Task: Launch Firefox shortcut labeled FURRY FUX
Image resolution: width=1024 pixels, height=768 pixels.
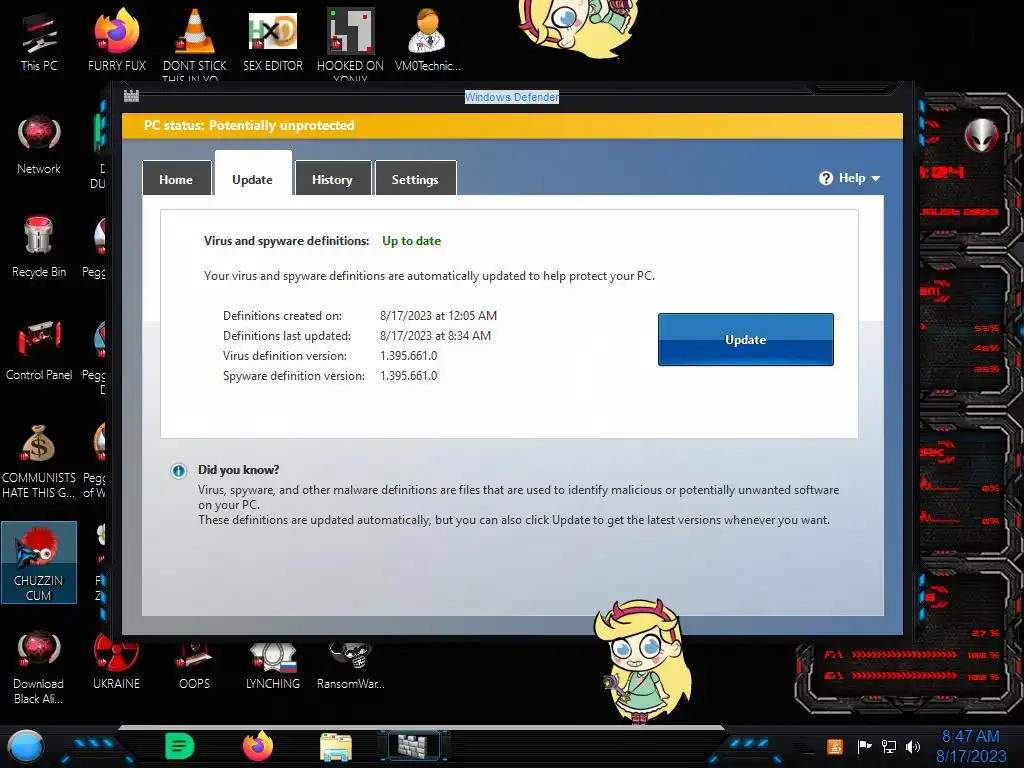Action: pyautogui.click(x=116, y=41)
